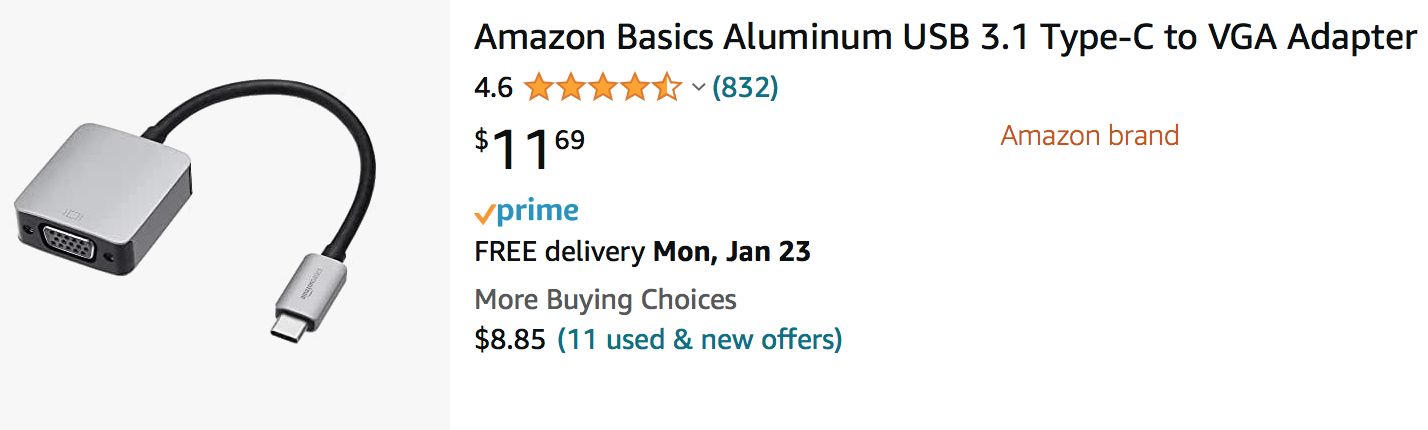Click the Prime logo
1428x430 pixels.
coord(537,211)
